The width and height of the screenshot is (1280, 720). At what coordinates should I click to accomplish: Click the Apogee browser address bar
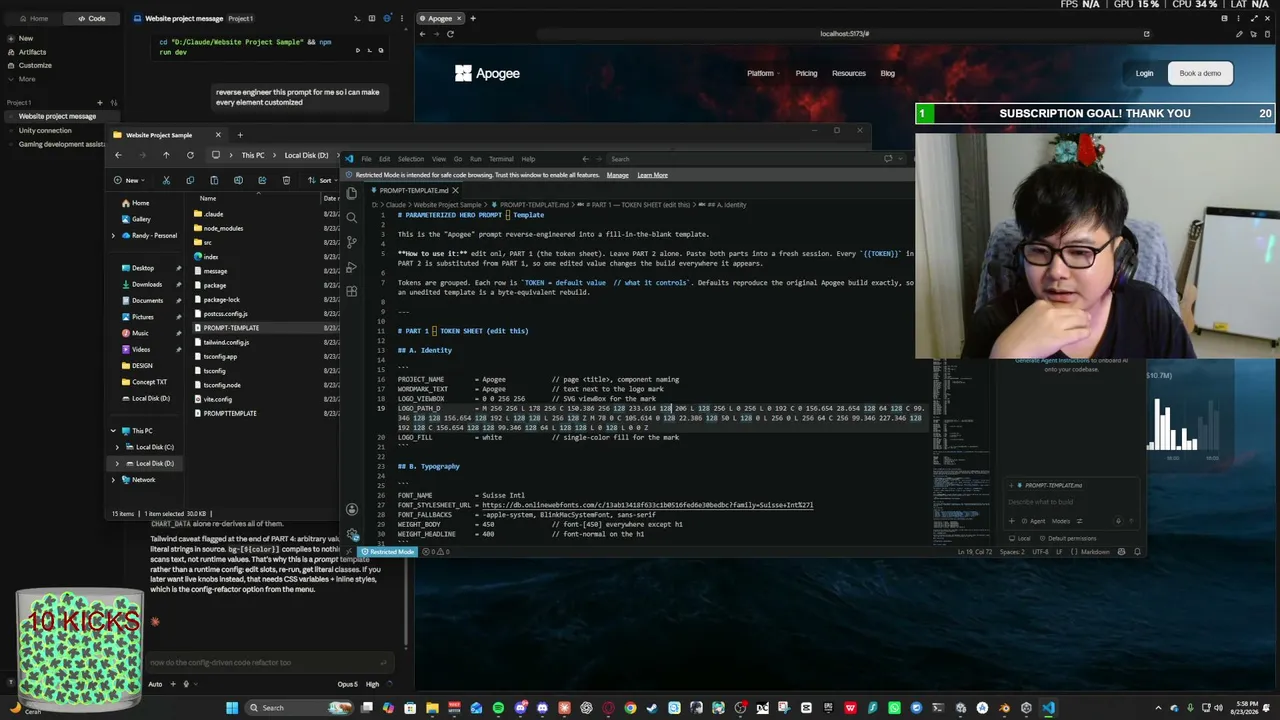844,34
